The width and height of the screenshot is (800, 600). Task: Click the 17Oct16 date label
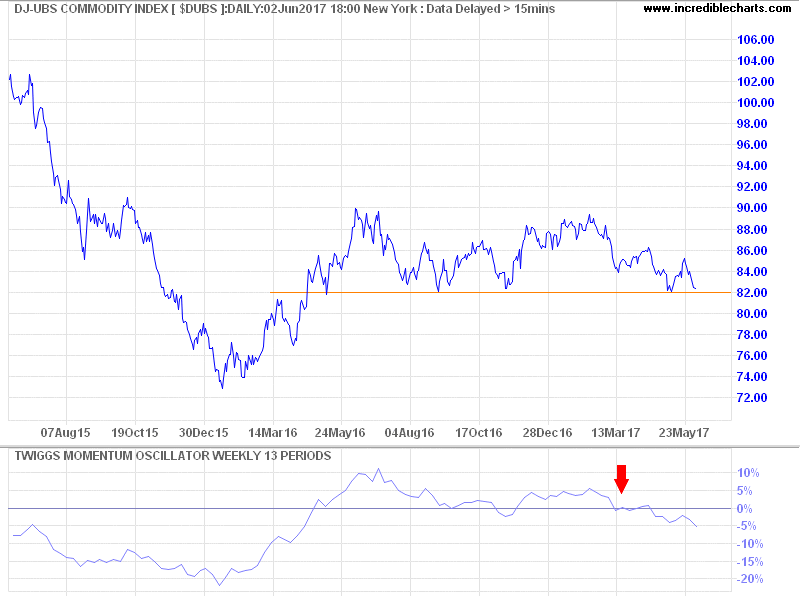point(479,433)
